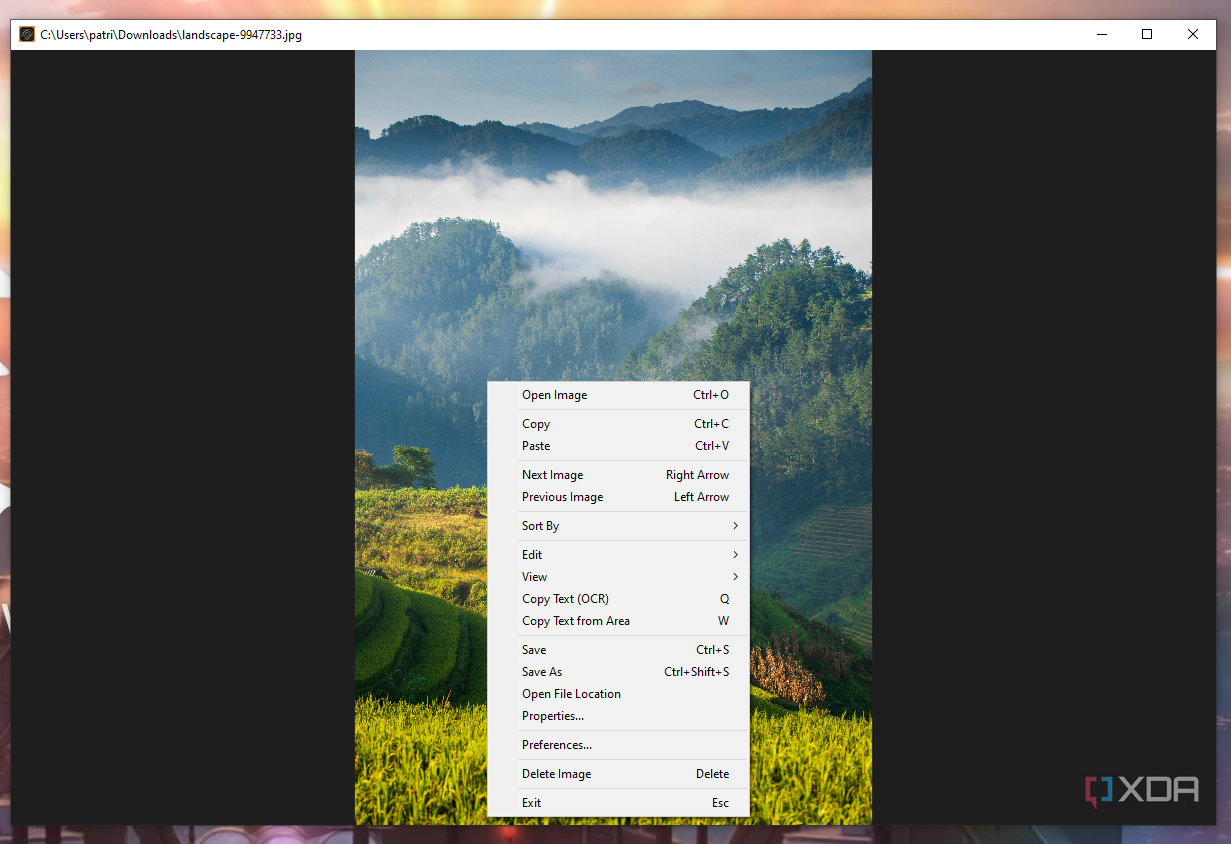Select Exit in the context menu
Screen dimensions: 1231x844
618,803
